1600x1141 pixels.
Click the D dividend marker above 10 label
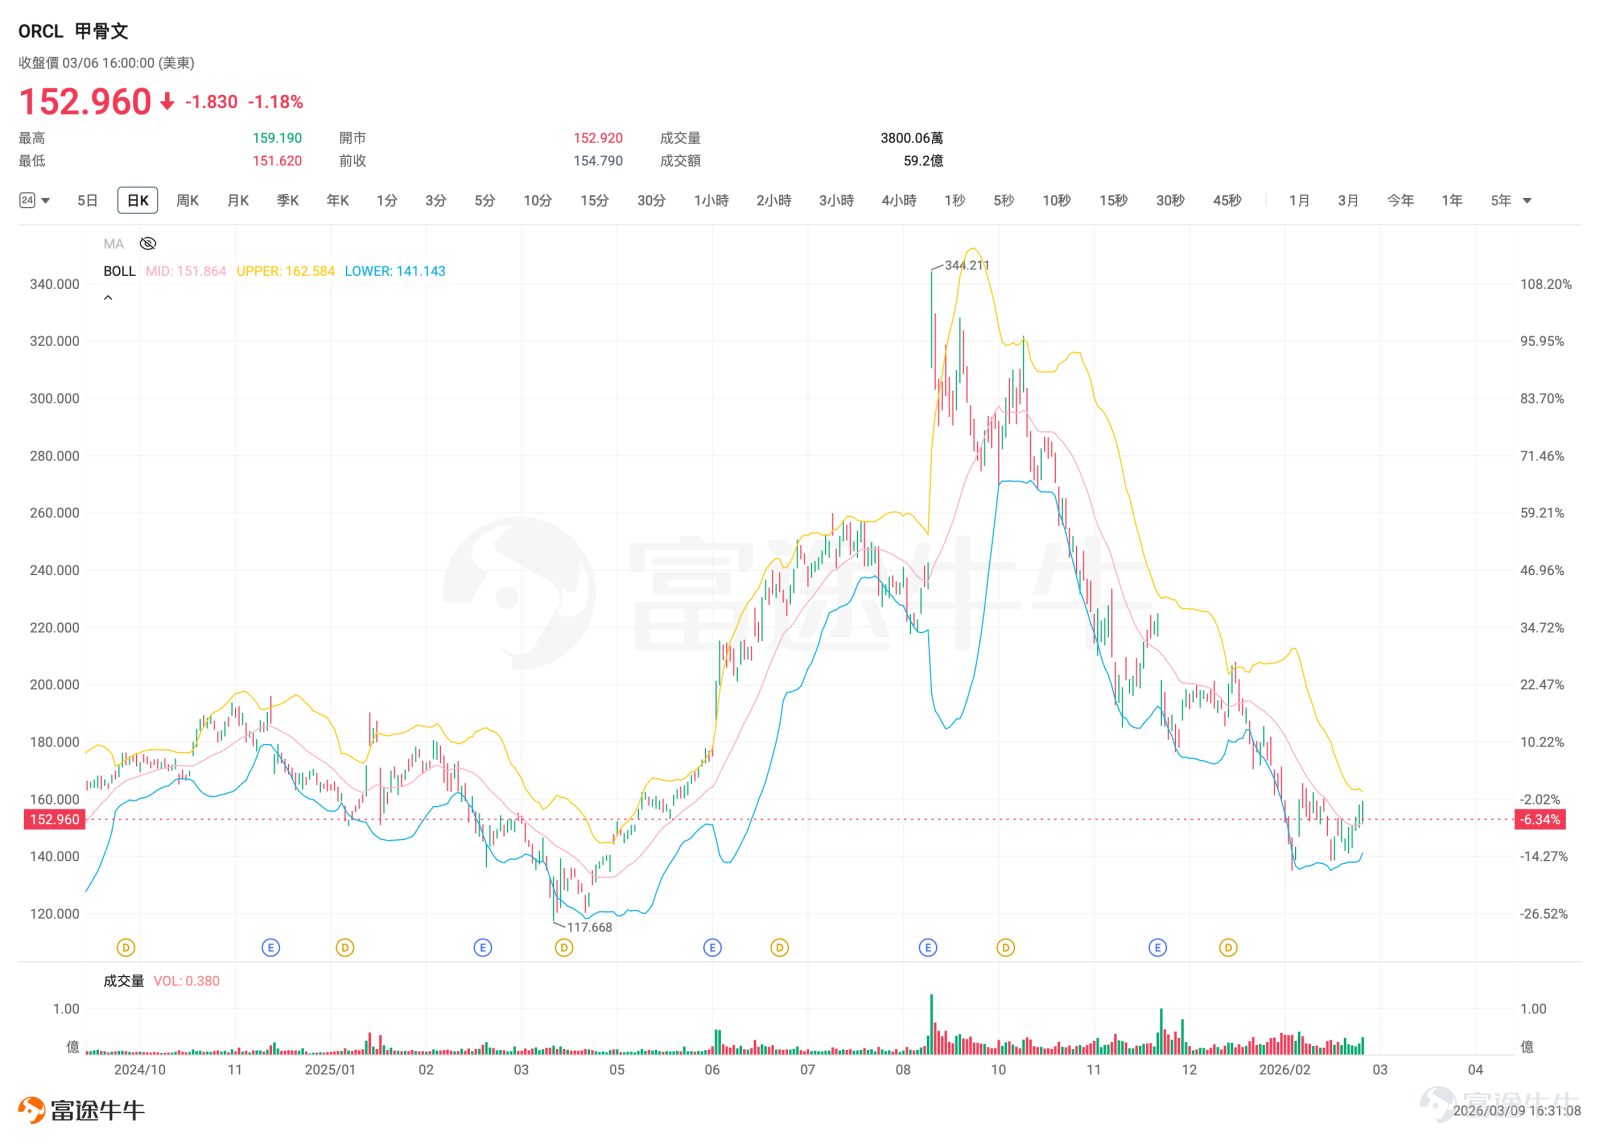click(x=1006, y=947)
